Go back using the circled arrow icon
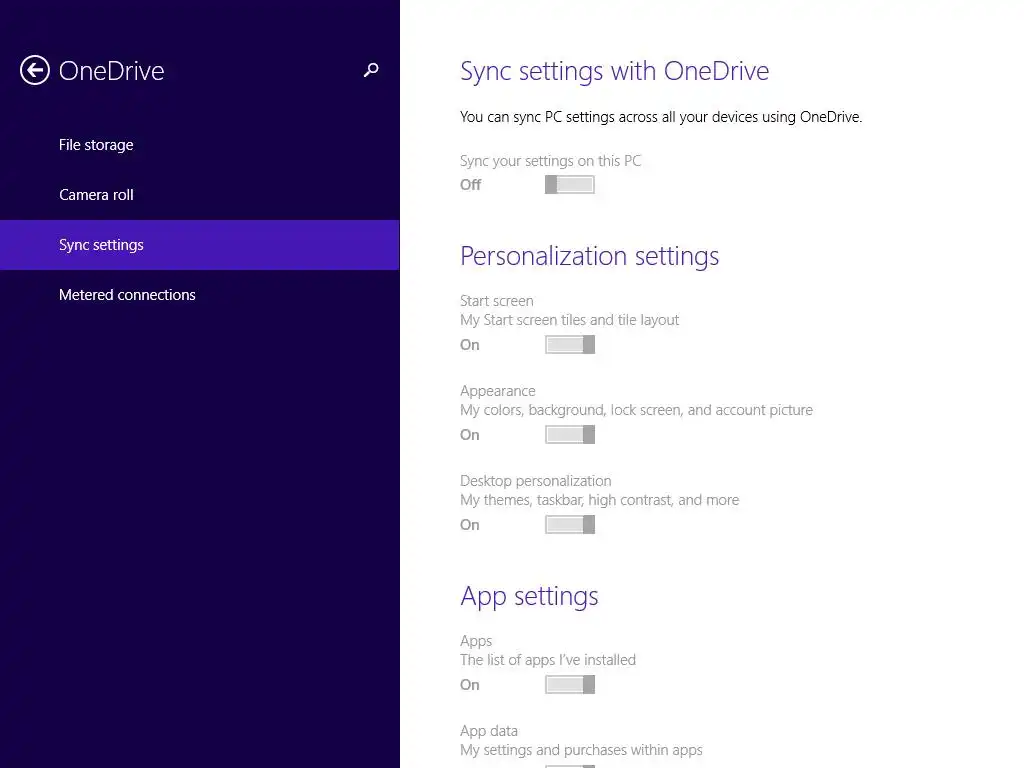The width and height of the screenshot is (1024, 768). tap(35, 71)
